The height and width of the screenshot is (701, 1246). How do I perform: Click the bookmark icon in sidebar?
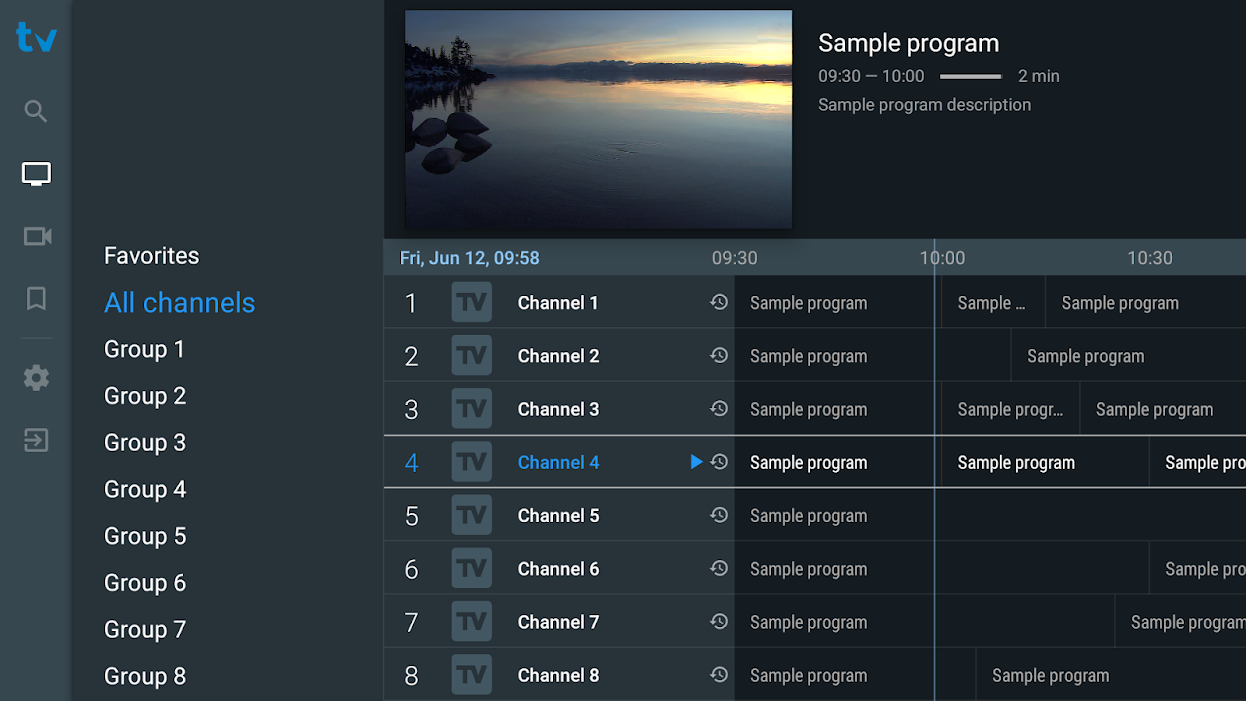click(35, 299)
